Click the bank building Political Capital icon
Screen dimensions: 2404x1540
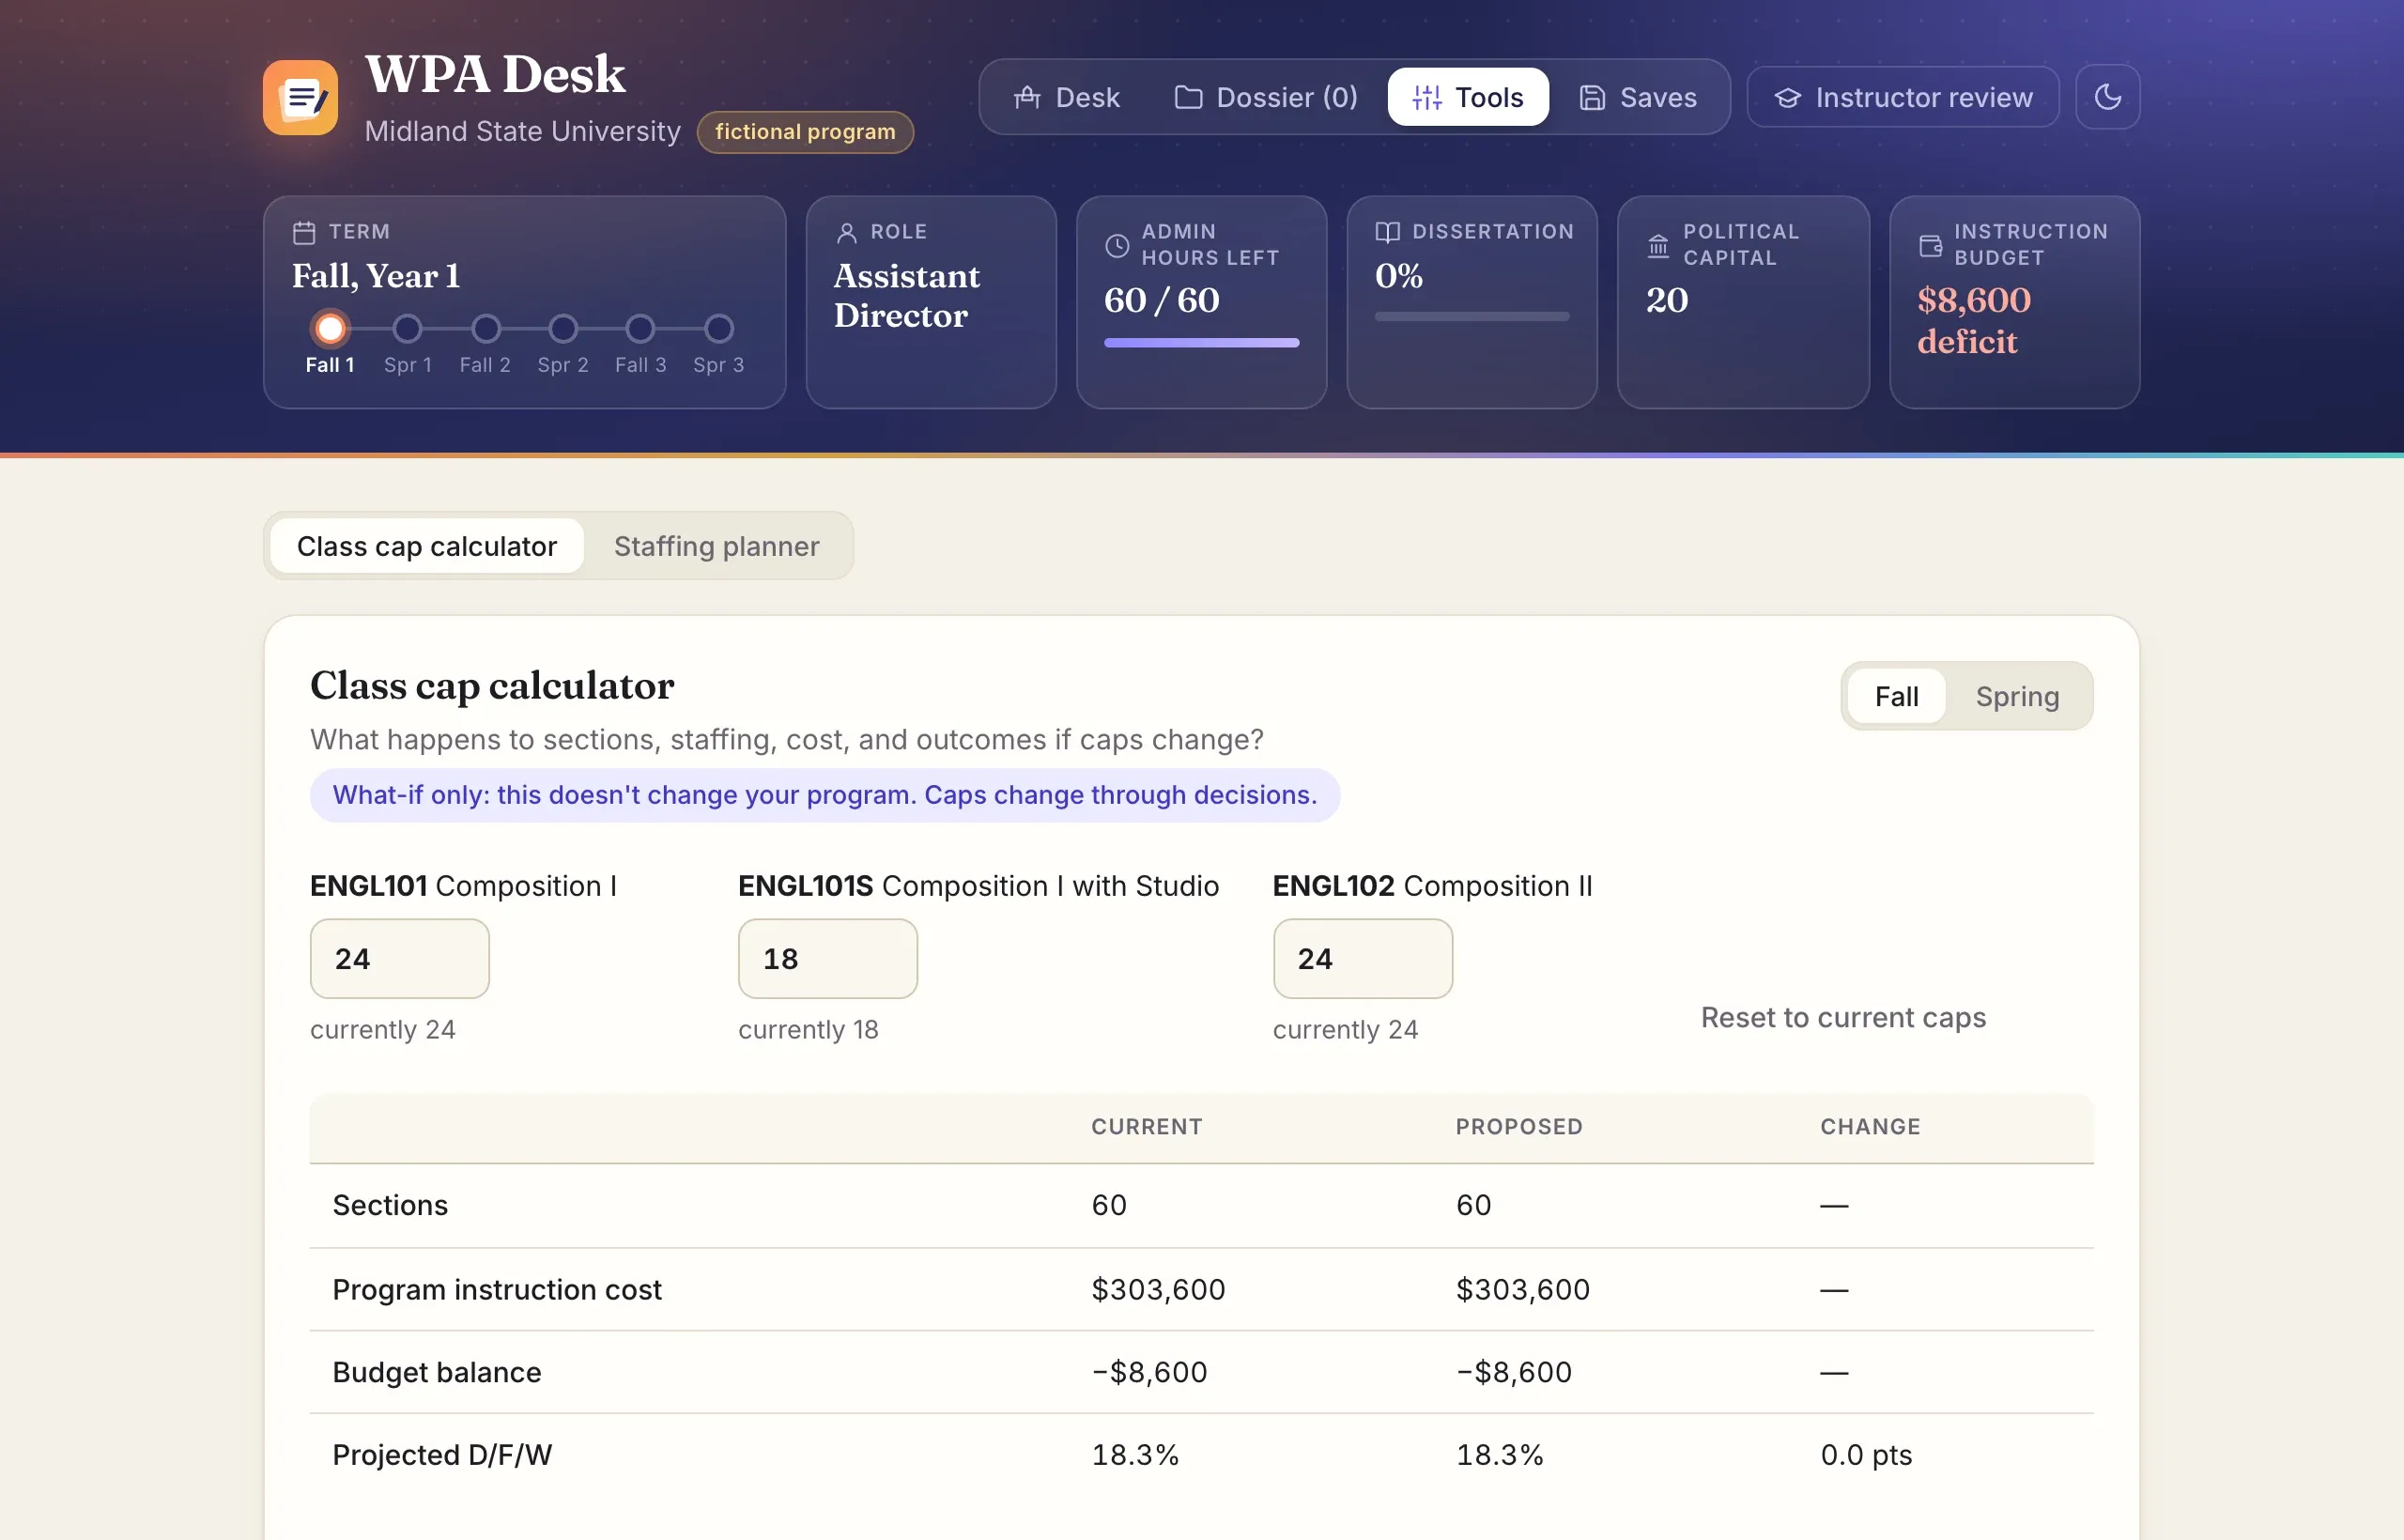click(x=1658, y=245)
